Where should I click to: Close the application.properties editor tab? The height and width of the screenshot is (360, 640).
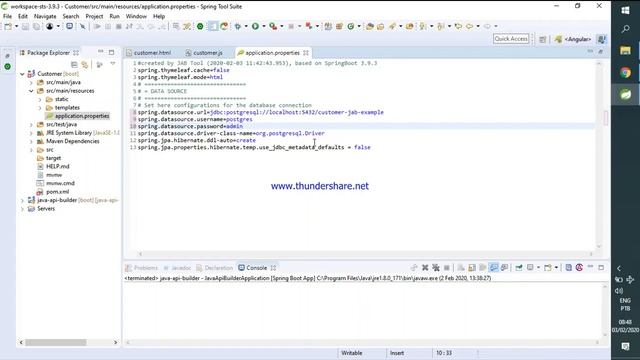(306, 53)
